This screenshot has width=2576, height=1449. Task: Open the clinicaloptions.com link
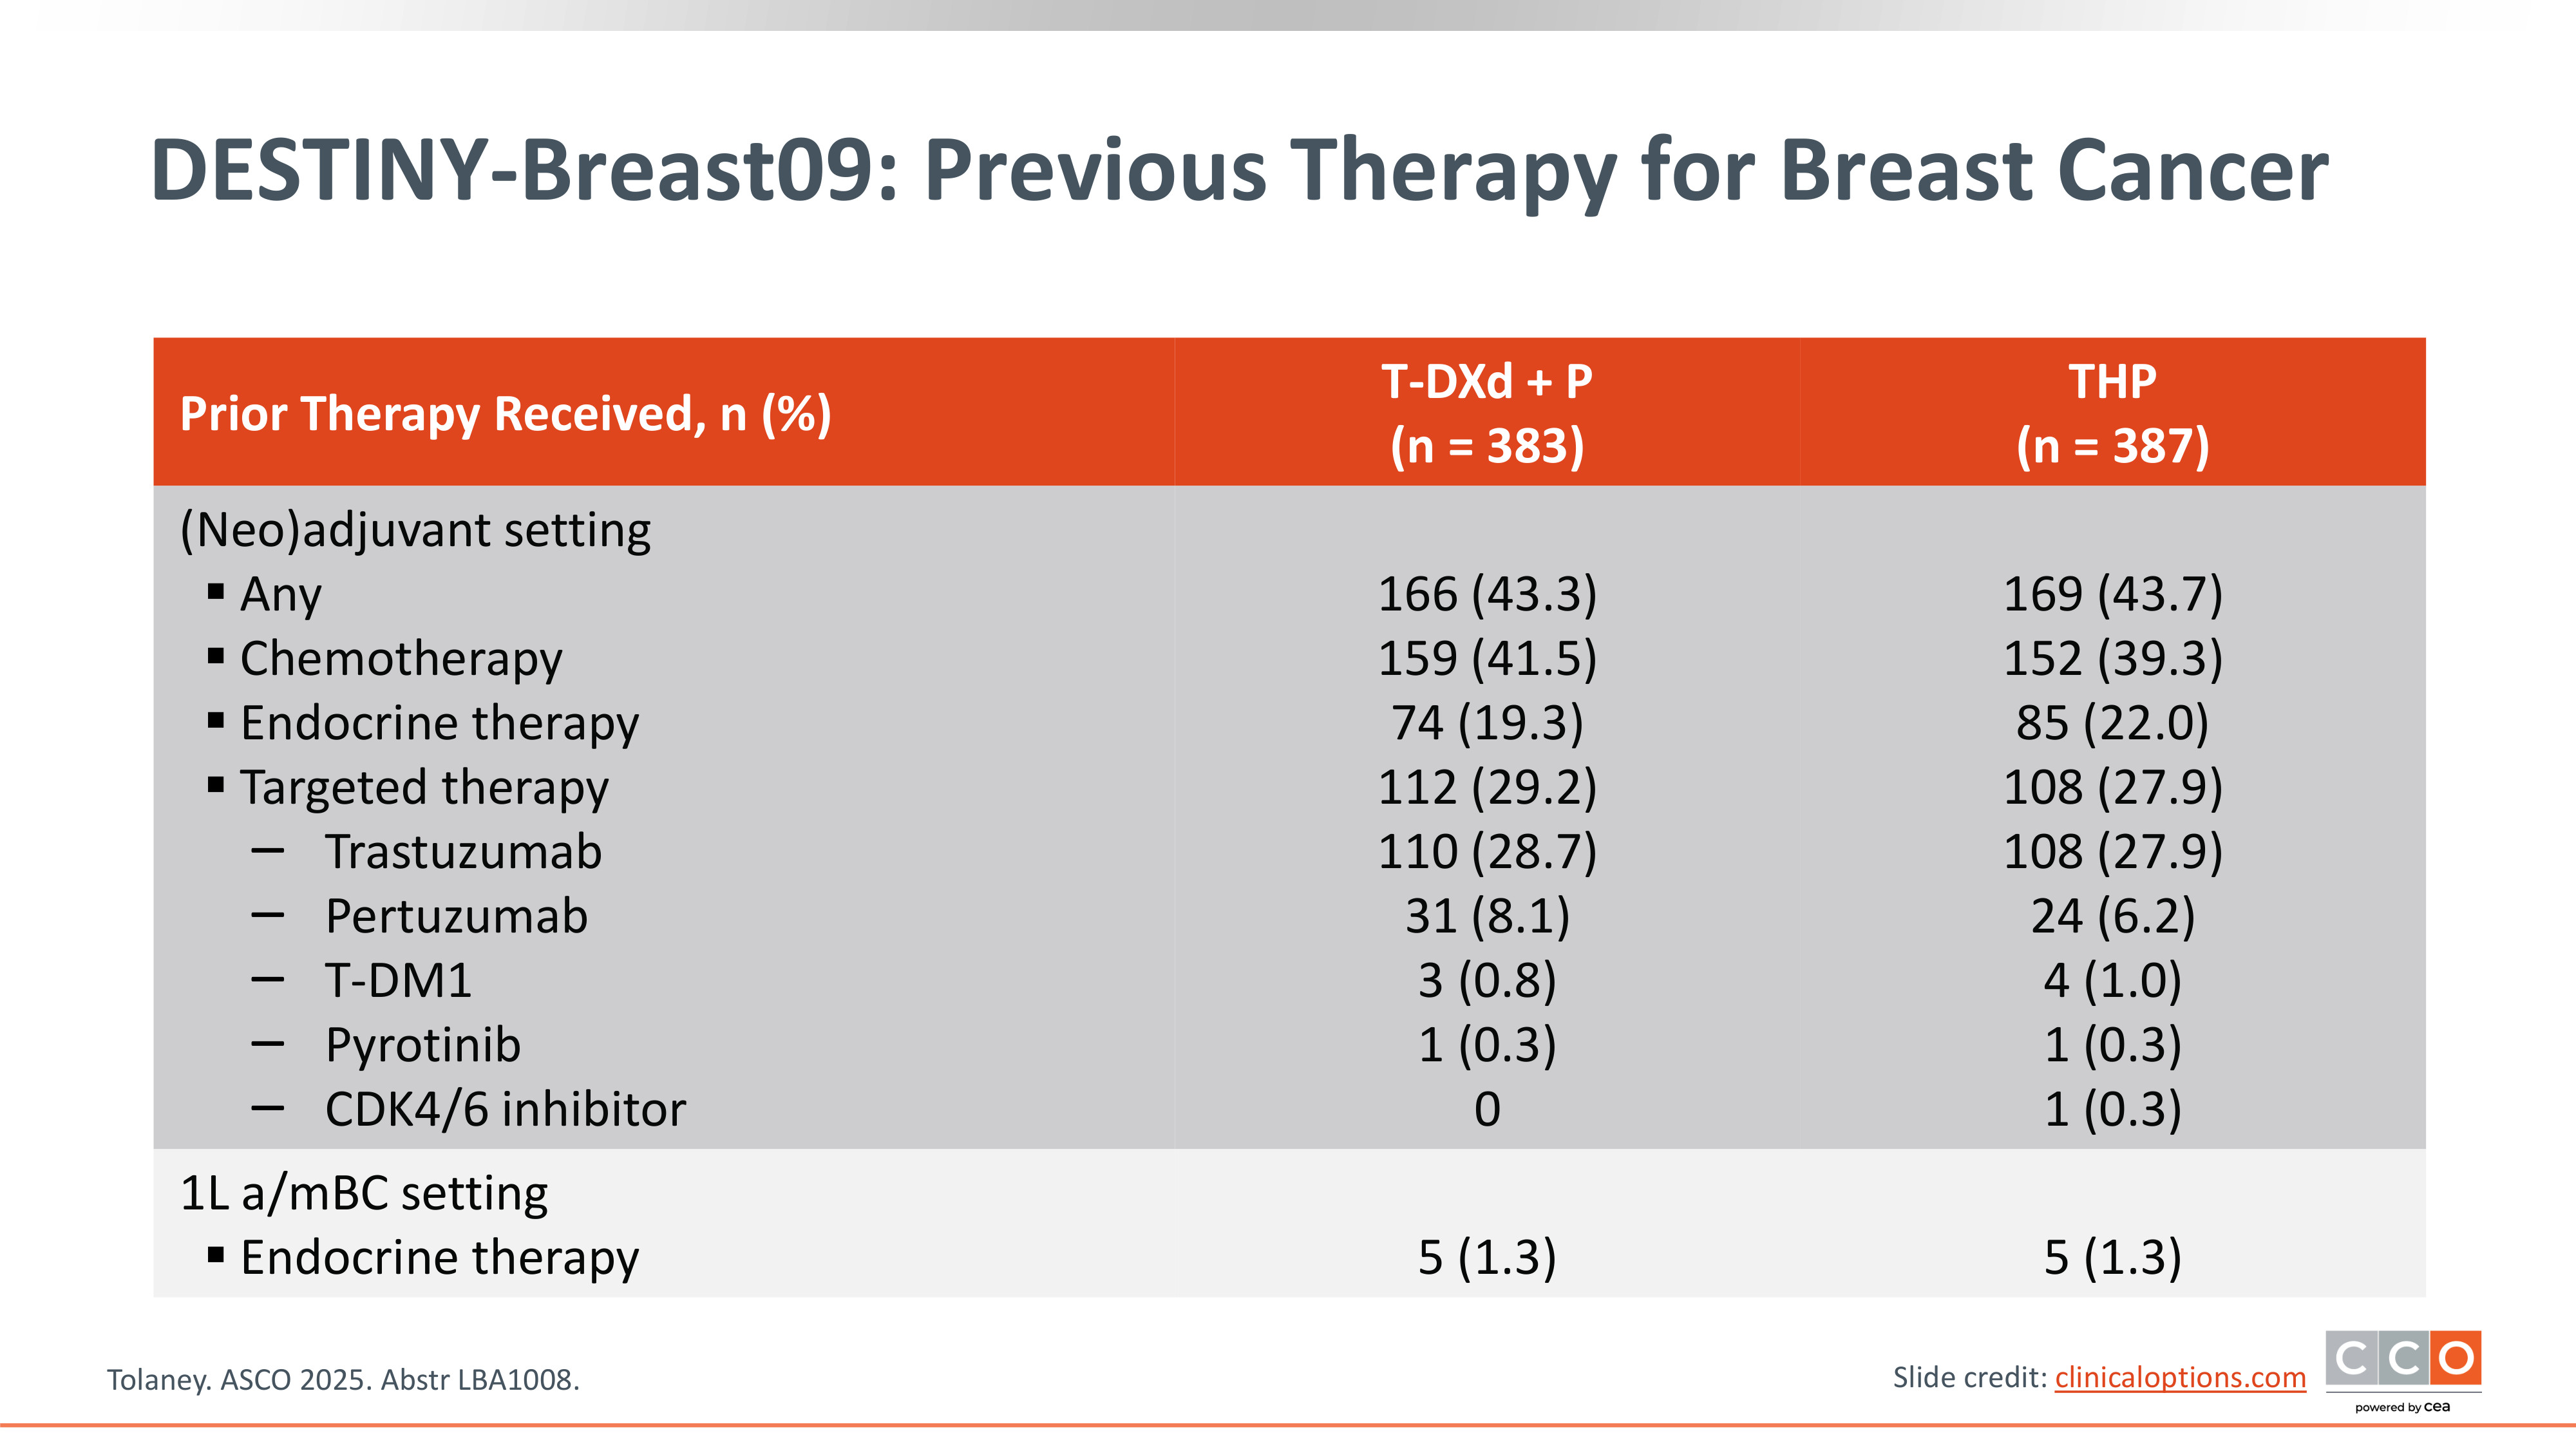[x=2180, y=1378]
